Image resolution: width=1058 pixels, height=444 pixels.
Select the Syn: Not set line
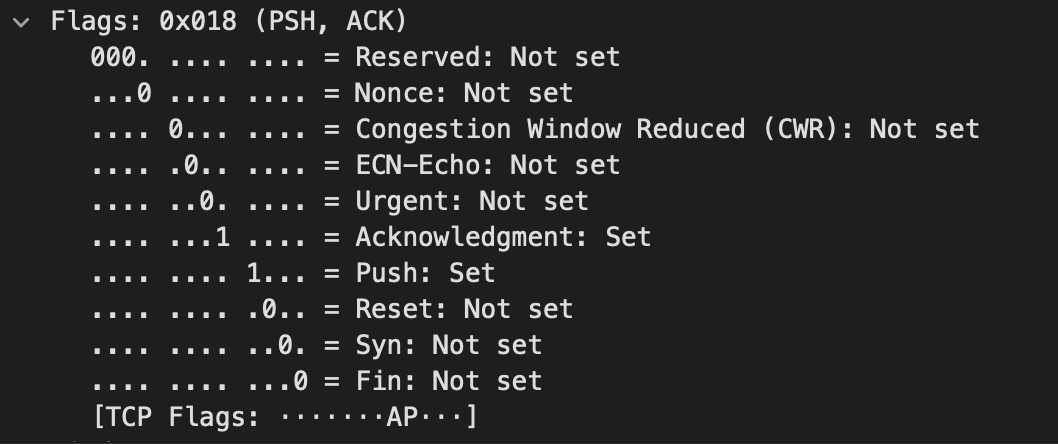[x=316, y=345]
